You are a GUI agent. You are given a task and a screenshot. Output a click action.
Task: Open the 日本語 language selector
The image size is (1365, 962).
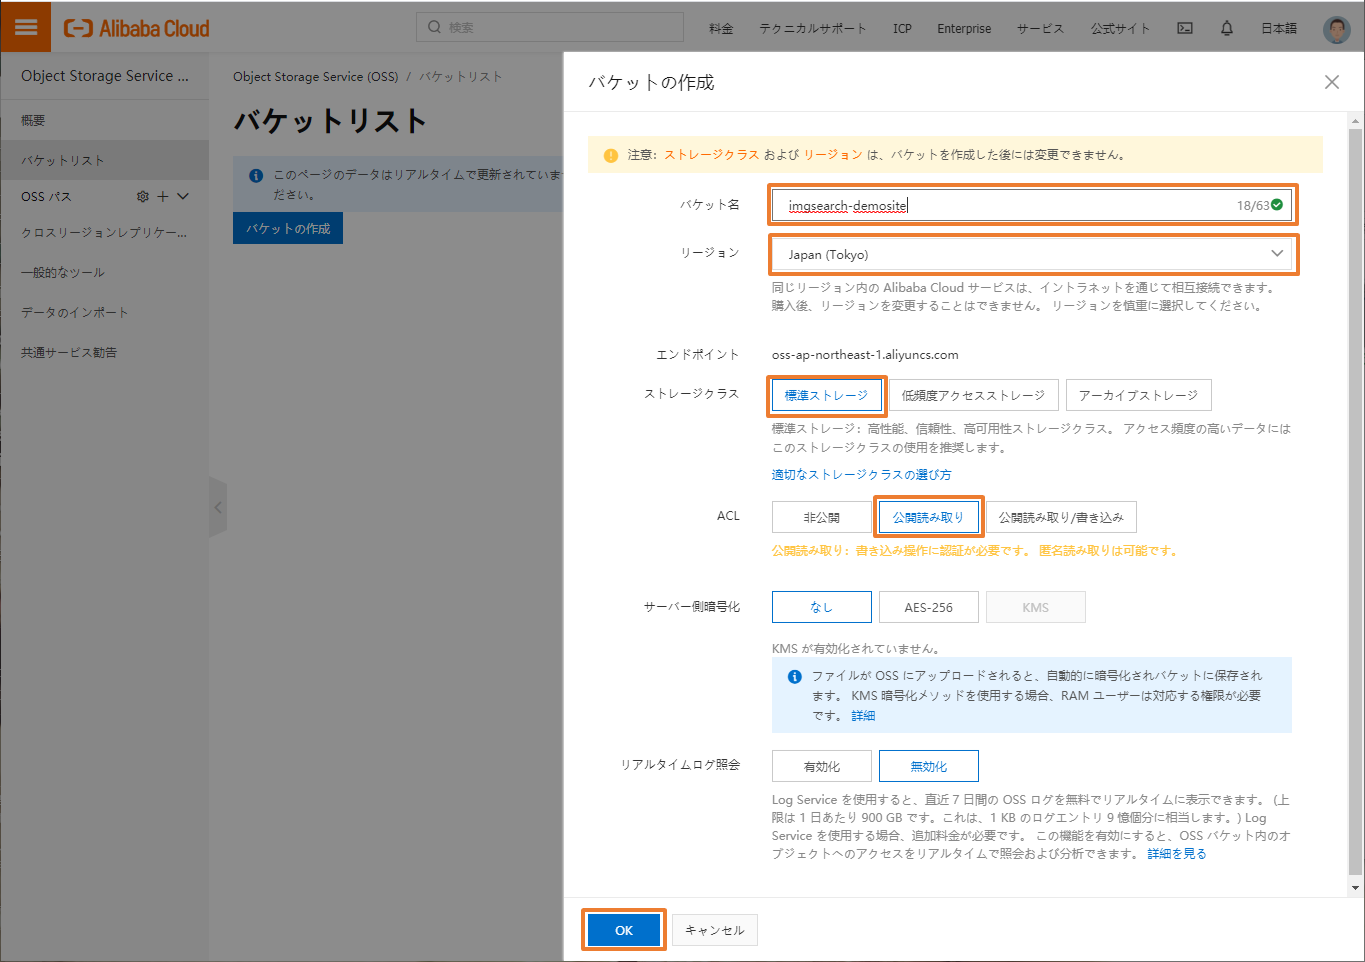click(x=1279, y=28)
